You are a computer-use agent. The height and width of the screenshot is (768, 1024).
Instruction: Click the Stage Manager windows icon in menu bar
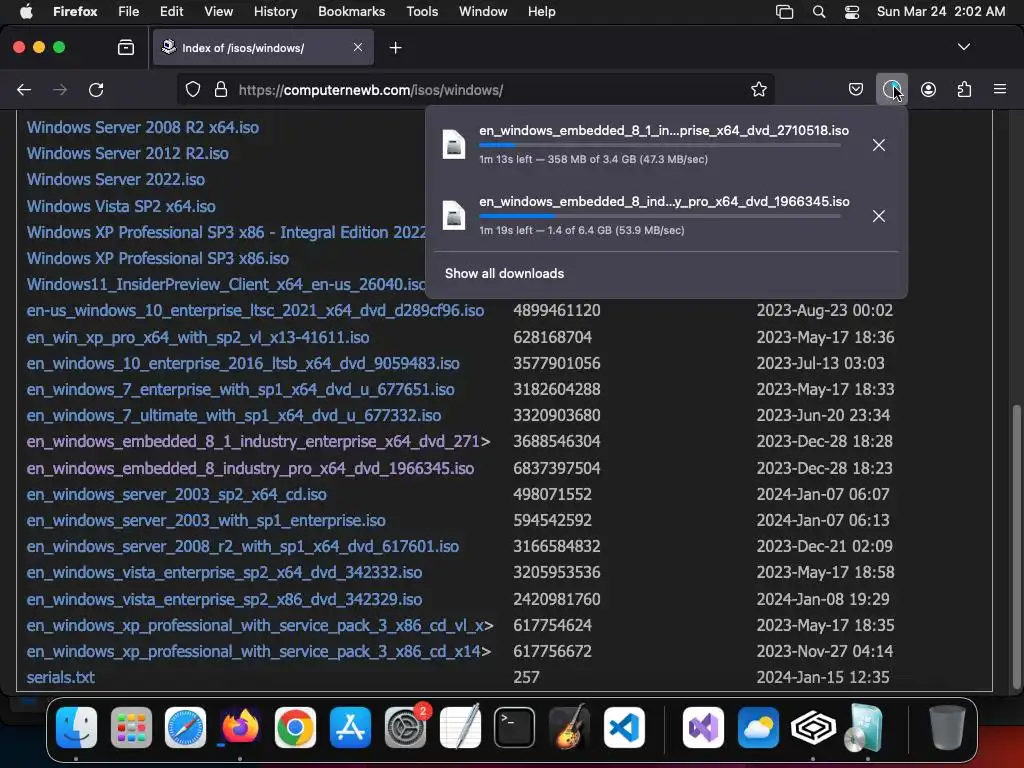(x=784, y=12)
